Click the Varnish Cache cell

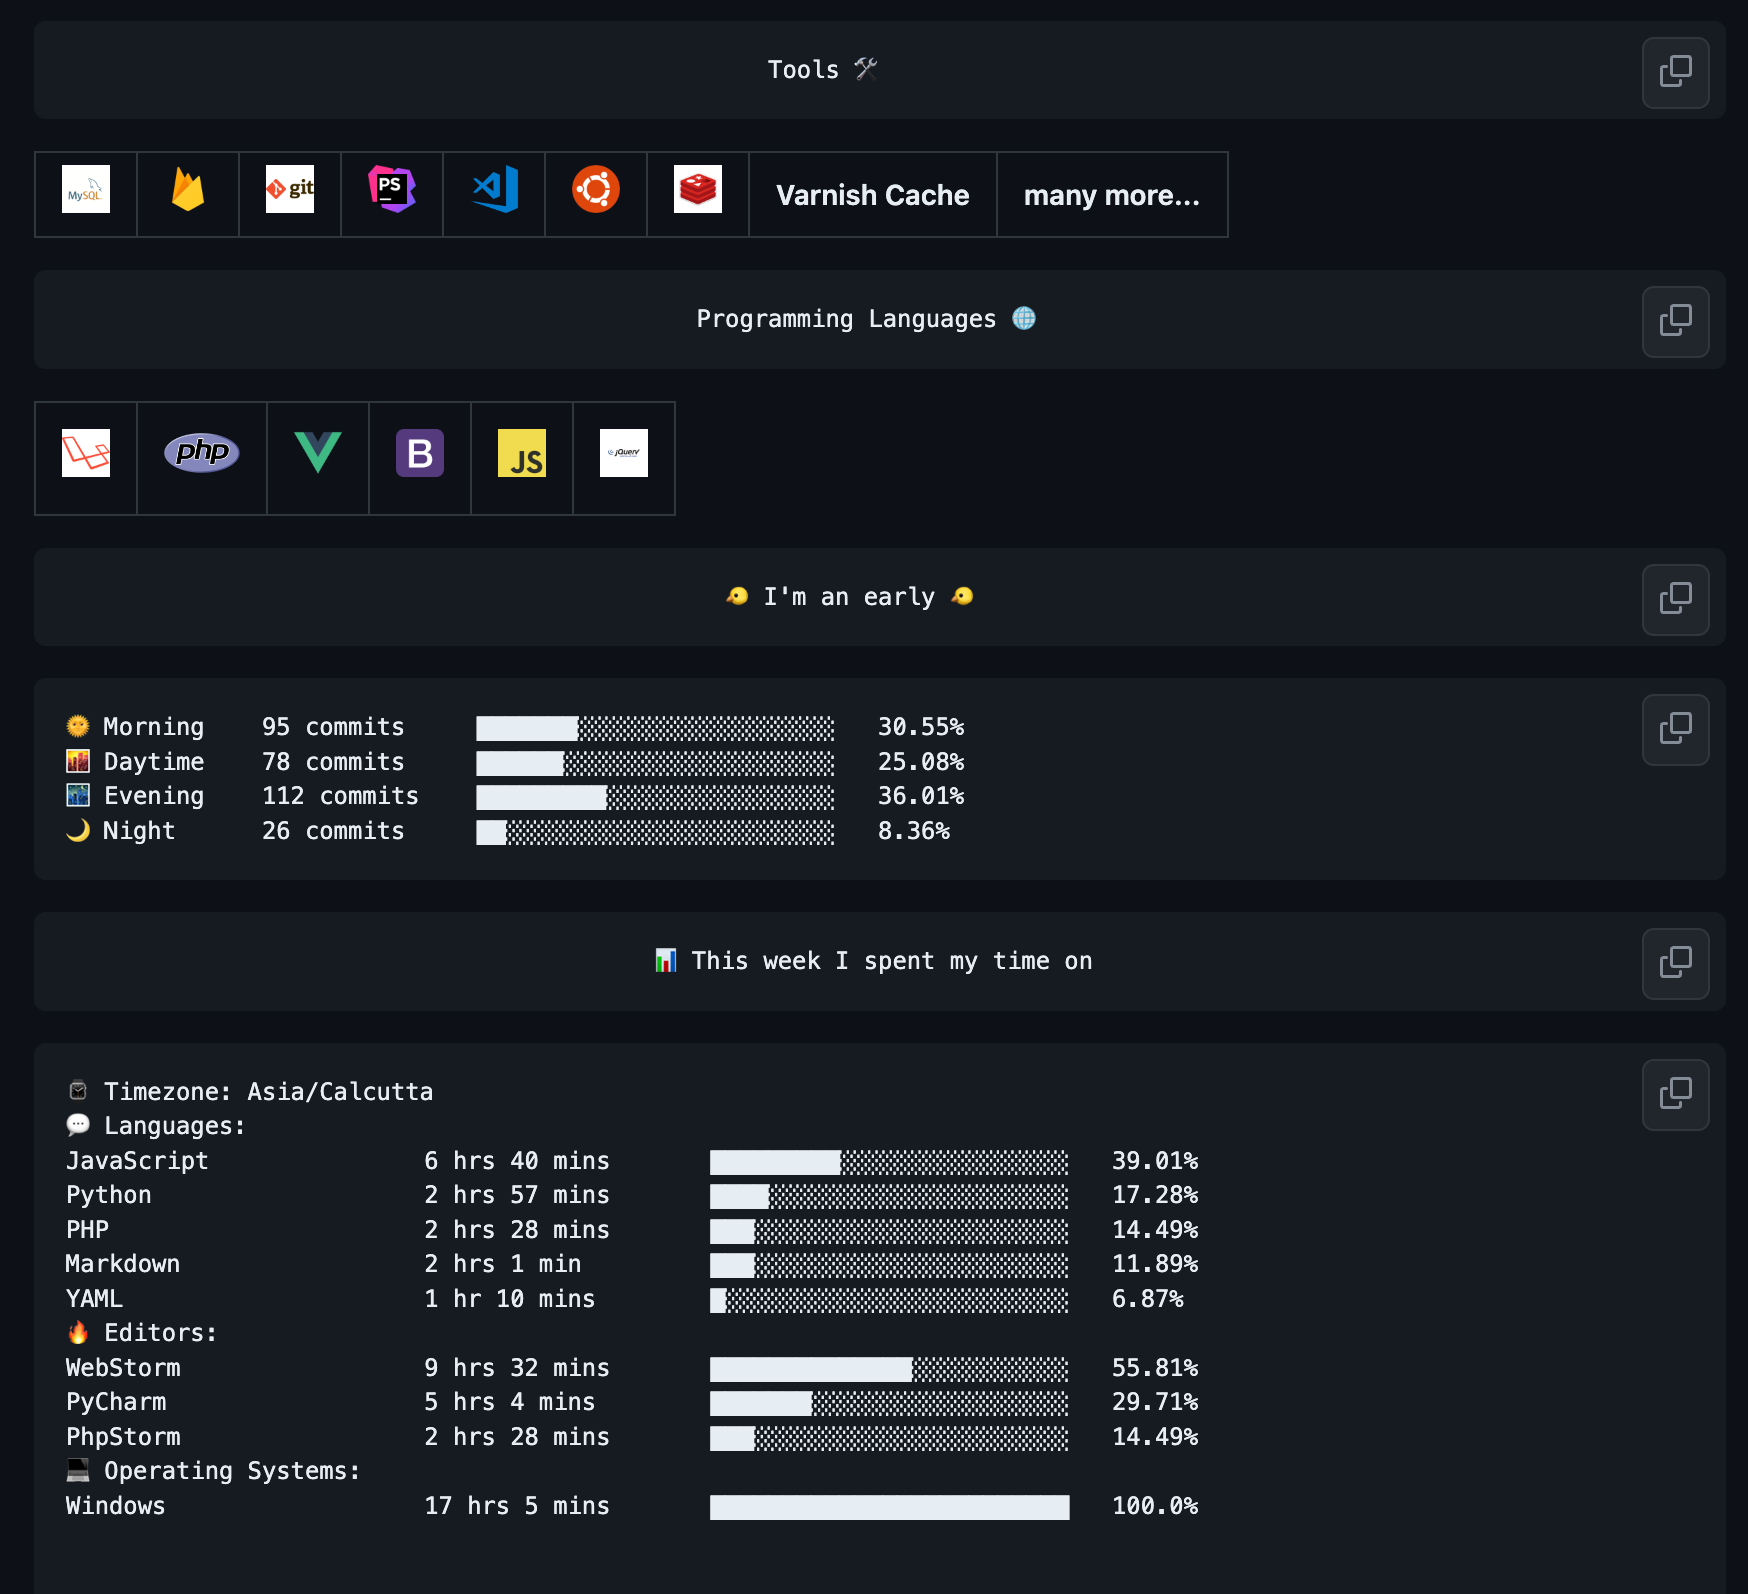click(x=872, y=195)
